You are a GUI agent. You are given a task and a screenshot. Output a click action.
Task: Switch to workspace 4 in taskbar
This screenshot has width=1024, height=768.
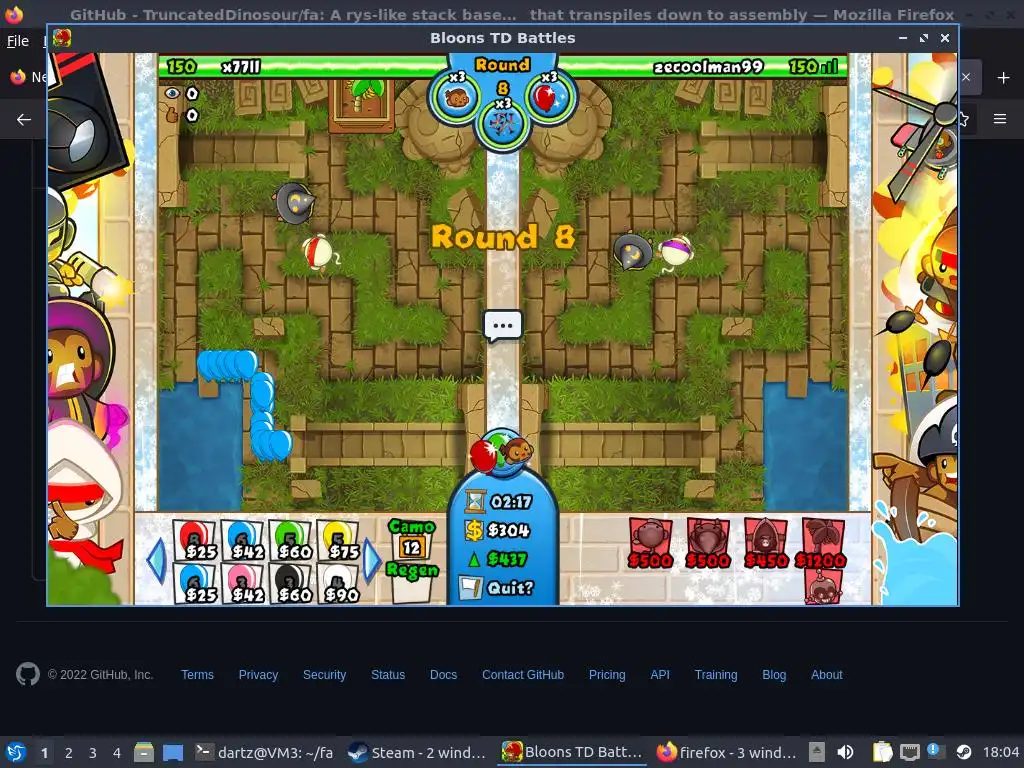click(116, 753)
